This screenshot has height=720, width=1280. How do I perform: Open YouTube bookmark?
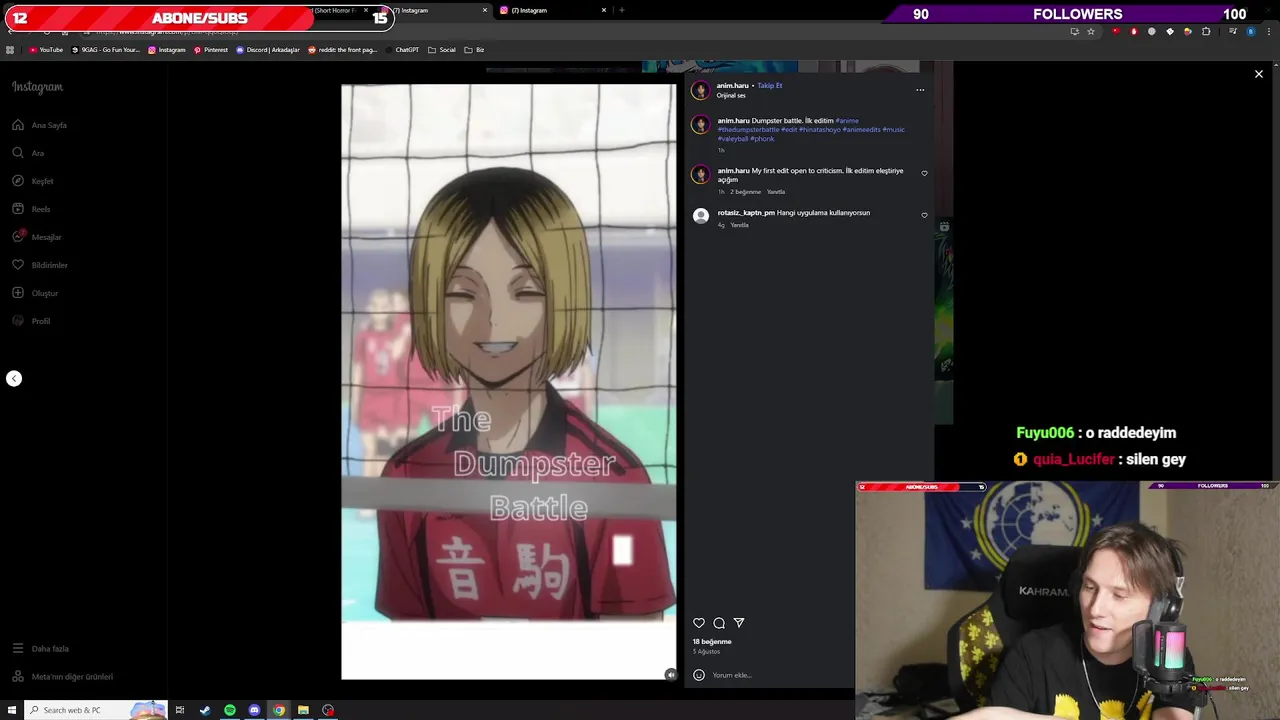[x=46, y=50]
